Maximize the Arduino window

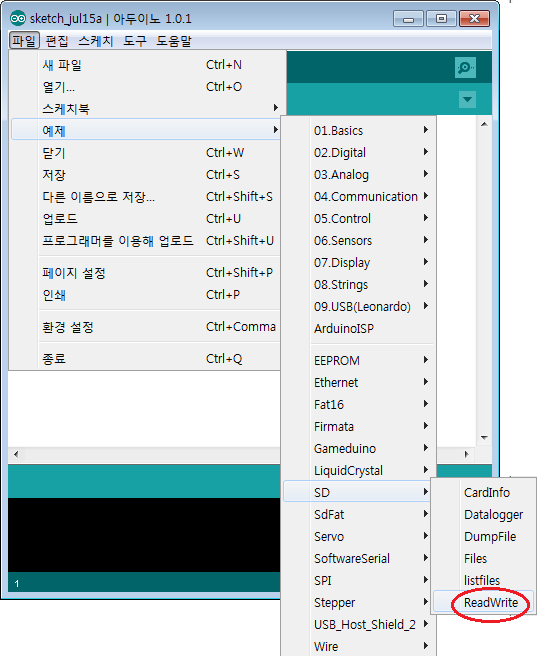pyautogui.click(x=441, y=19)
